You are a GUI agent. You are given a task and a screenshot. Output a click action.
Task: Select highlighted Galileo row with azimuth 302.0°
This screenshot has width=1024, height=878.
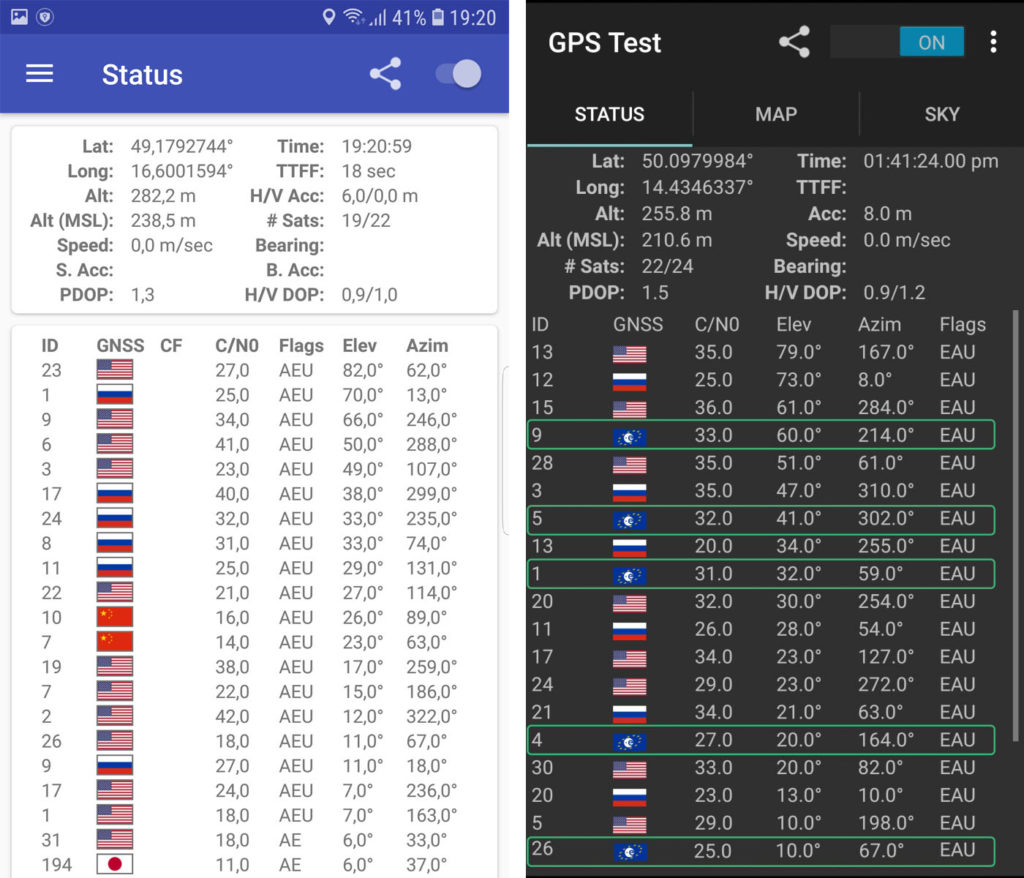pyautogui.click(x=761, y=519)
